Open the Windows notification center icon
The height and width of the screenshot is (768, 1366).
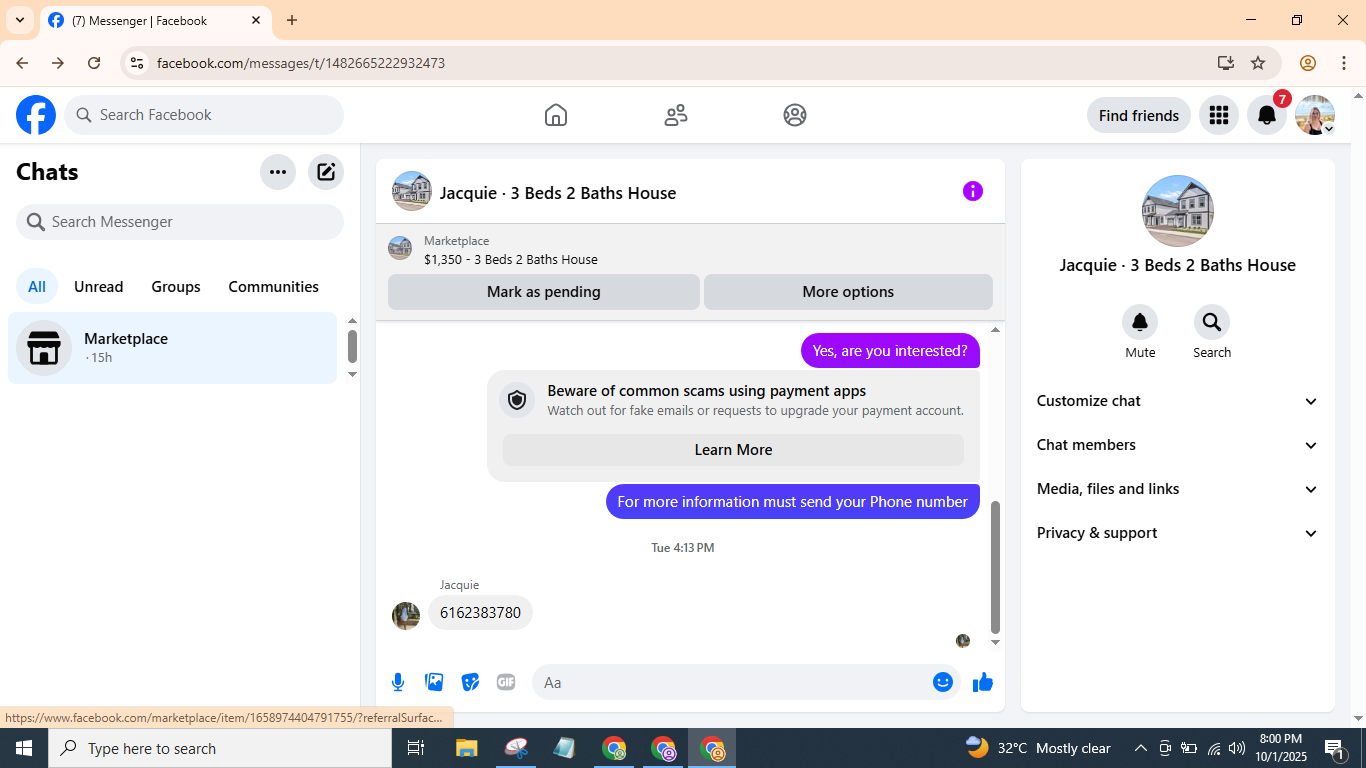click(1334, 748)
